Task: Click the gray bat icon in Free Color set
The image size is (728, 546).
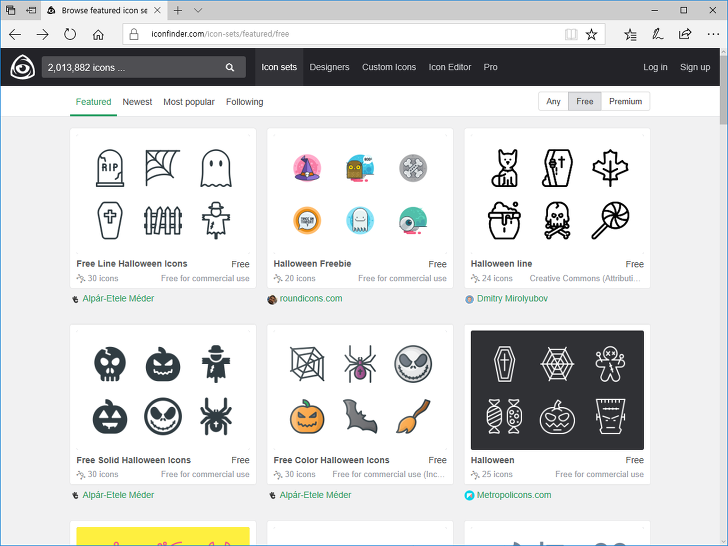Action: (x=360, y=416)
